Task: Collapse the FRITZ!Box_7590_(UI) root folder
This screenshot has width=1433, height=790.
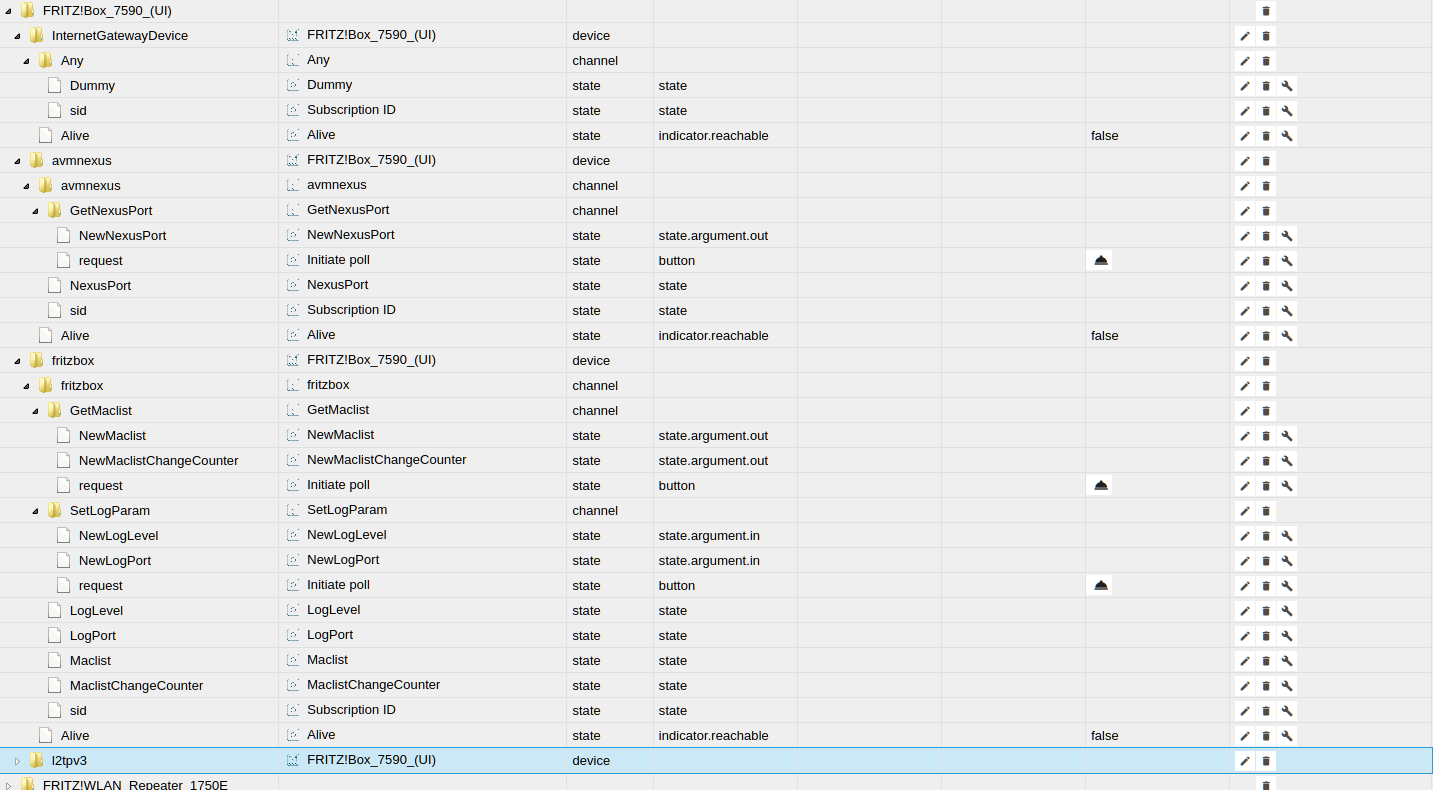Action: [8, 11]
